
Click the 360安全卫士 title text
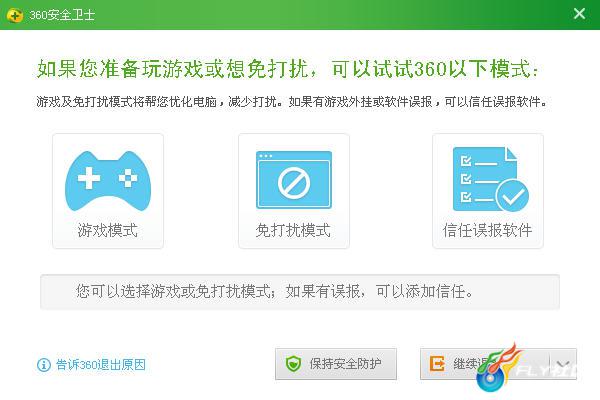pyautogui.click(x=62, y=15)
